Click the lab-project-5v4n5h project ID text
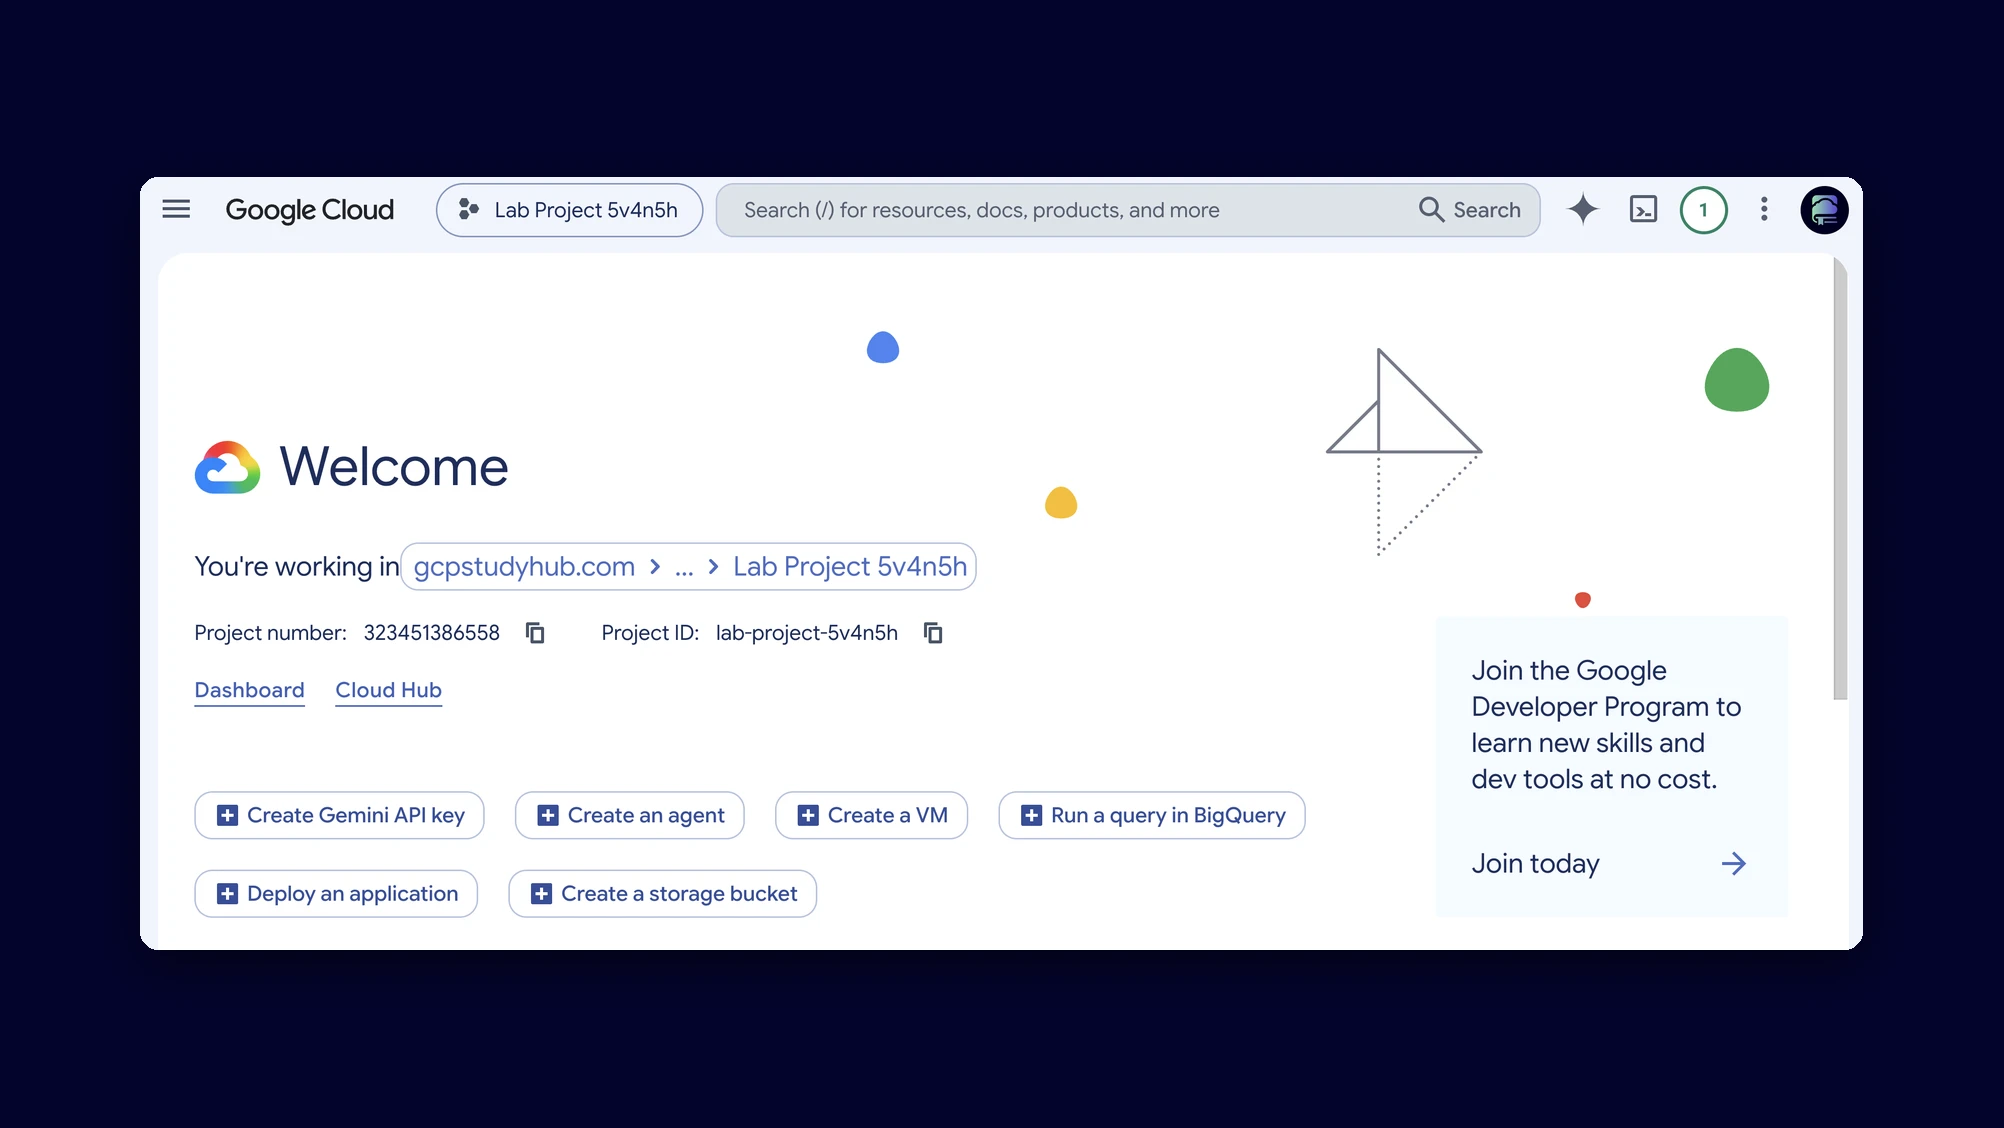This screenshot has height=1128, width=2004. (806, 633)
